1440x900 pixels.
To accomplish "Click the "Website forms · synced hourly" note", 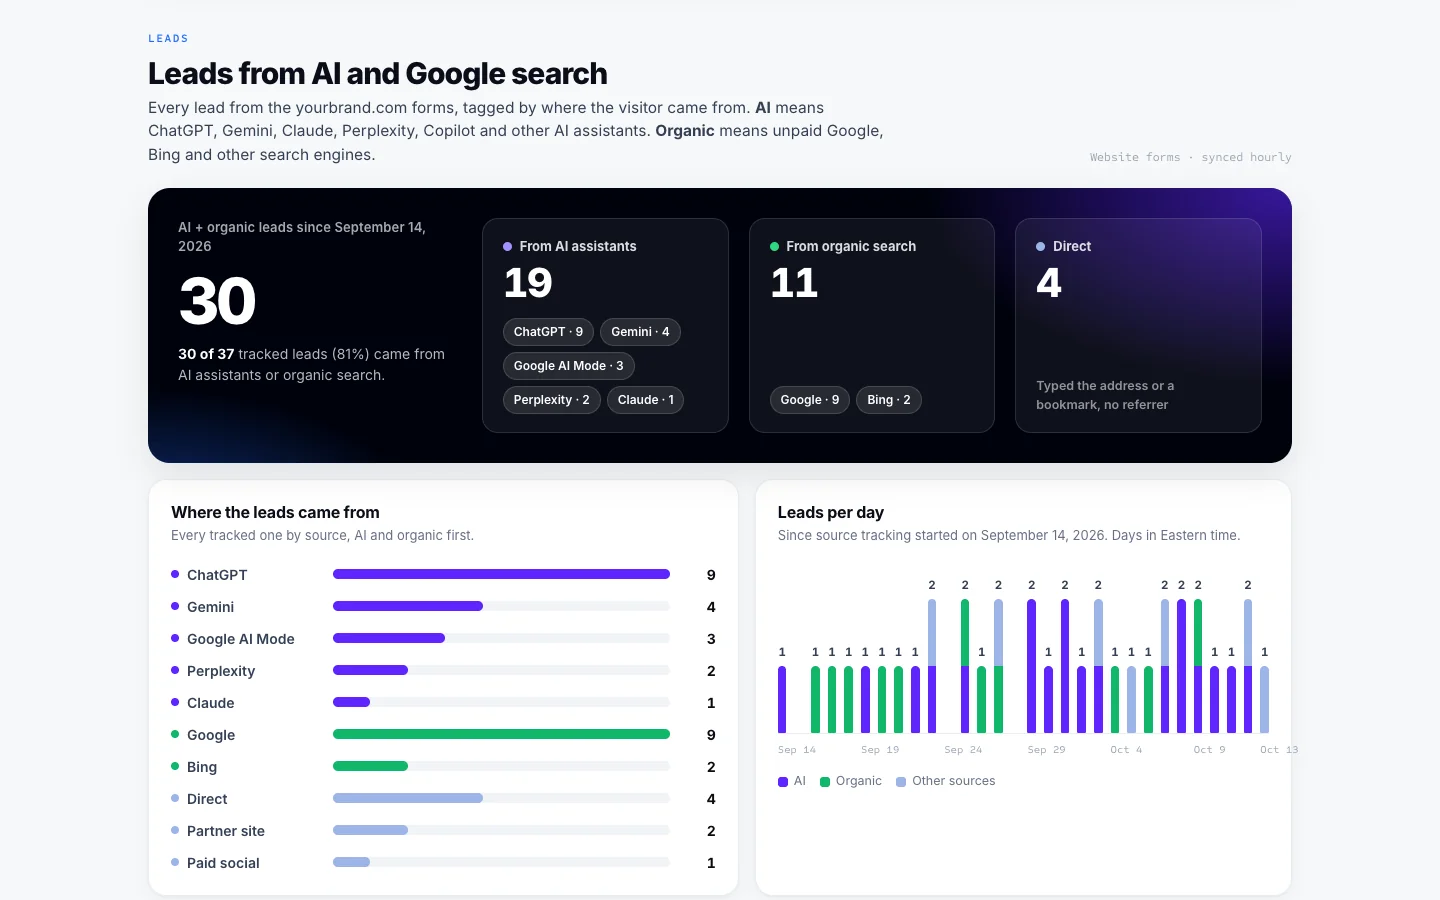I will point(1190,157).
